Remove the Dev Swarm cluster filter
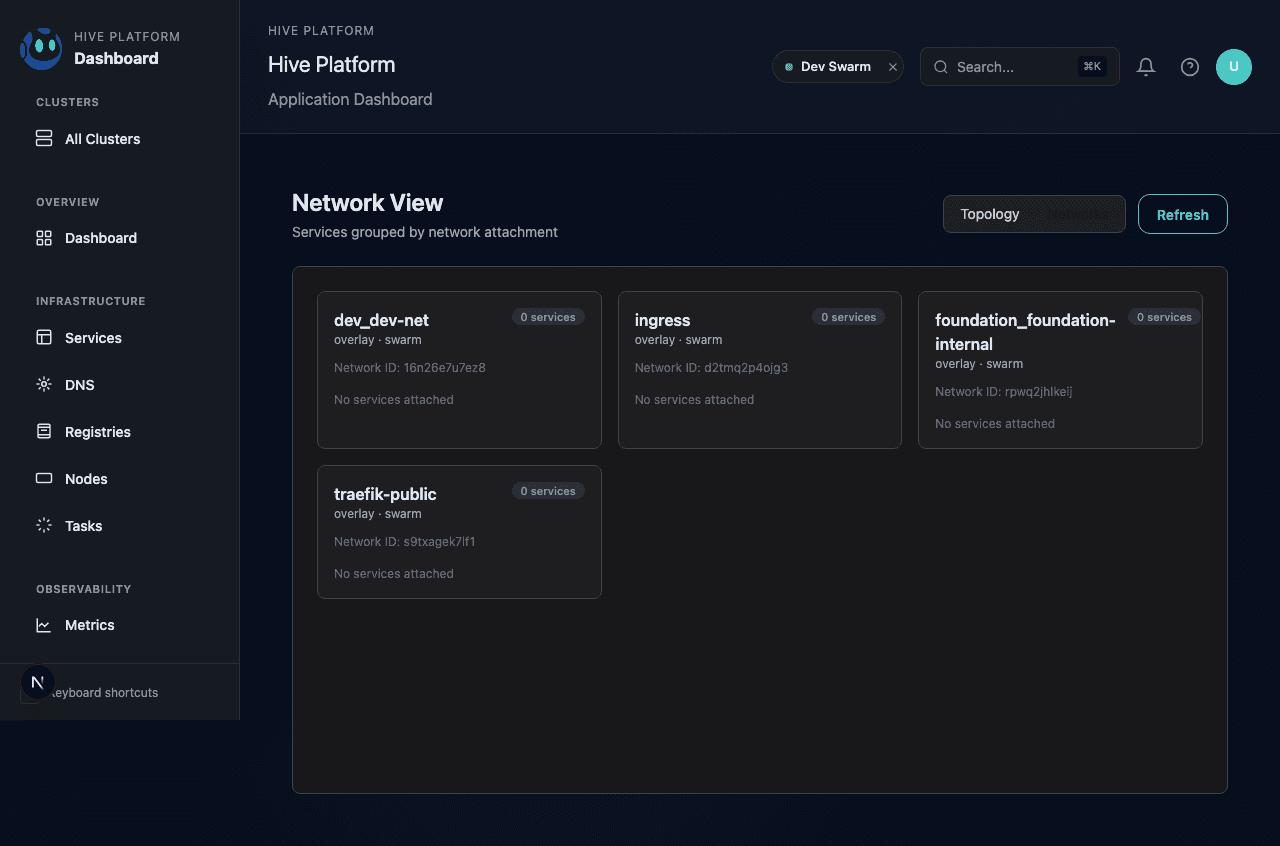1280x846 pixels. point(893,67)
